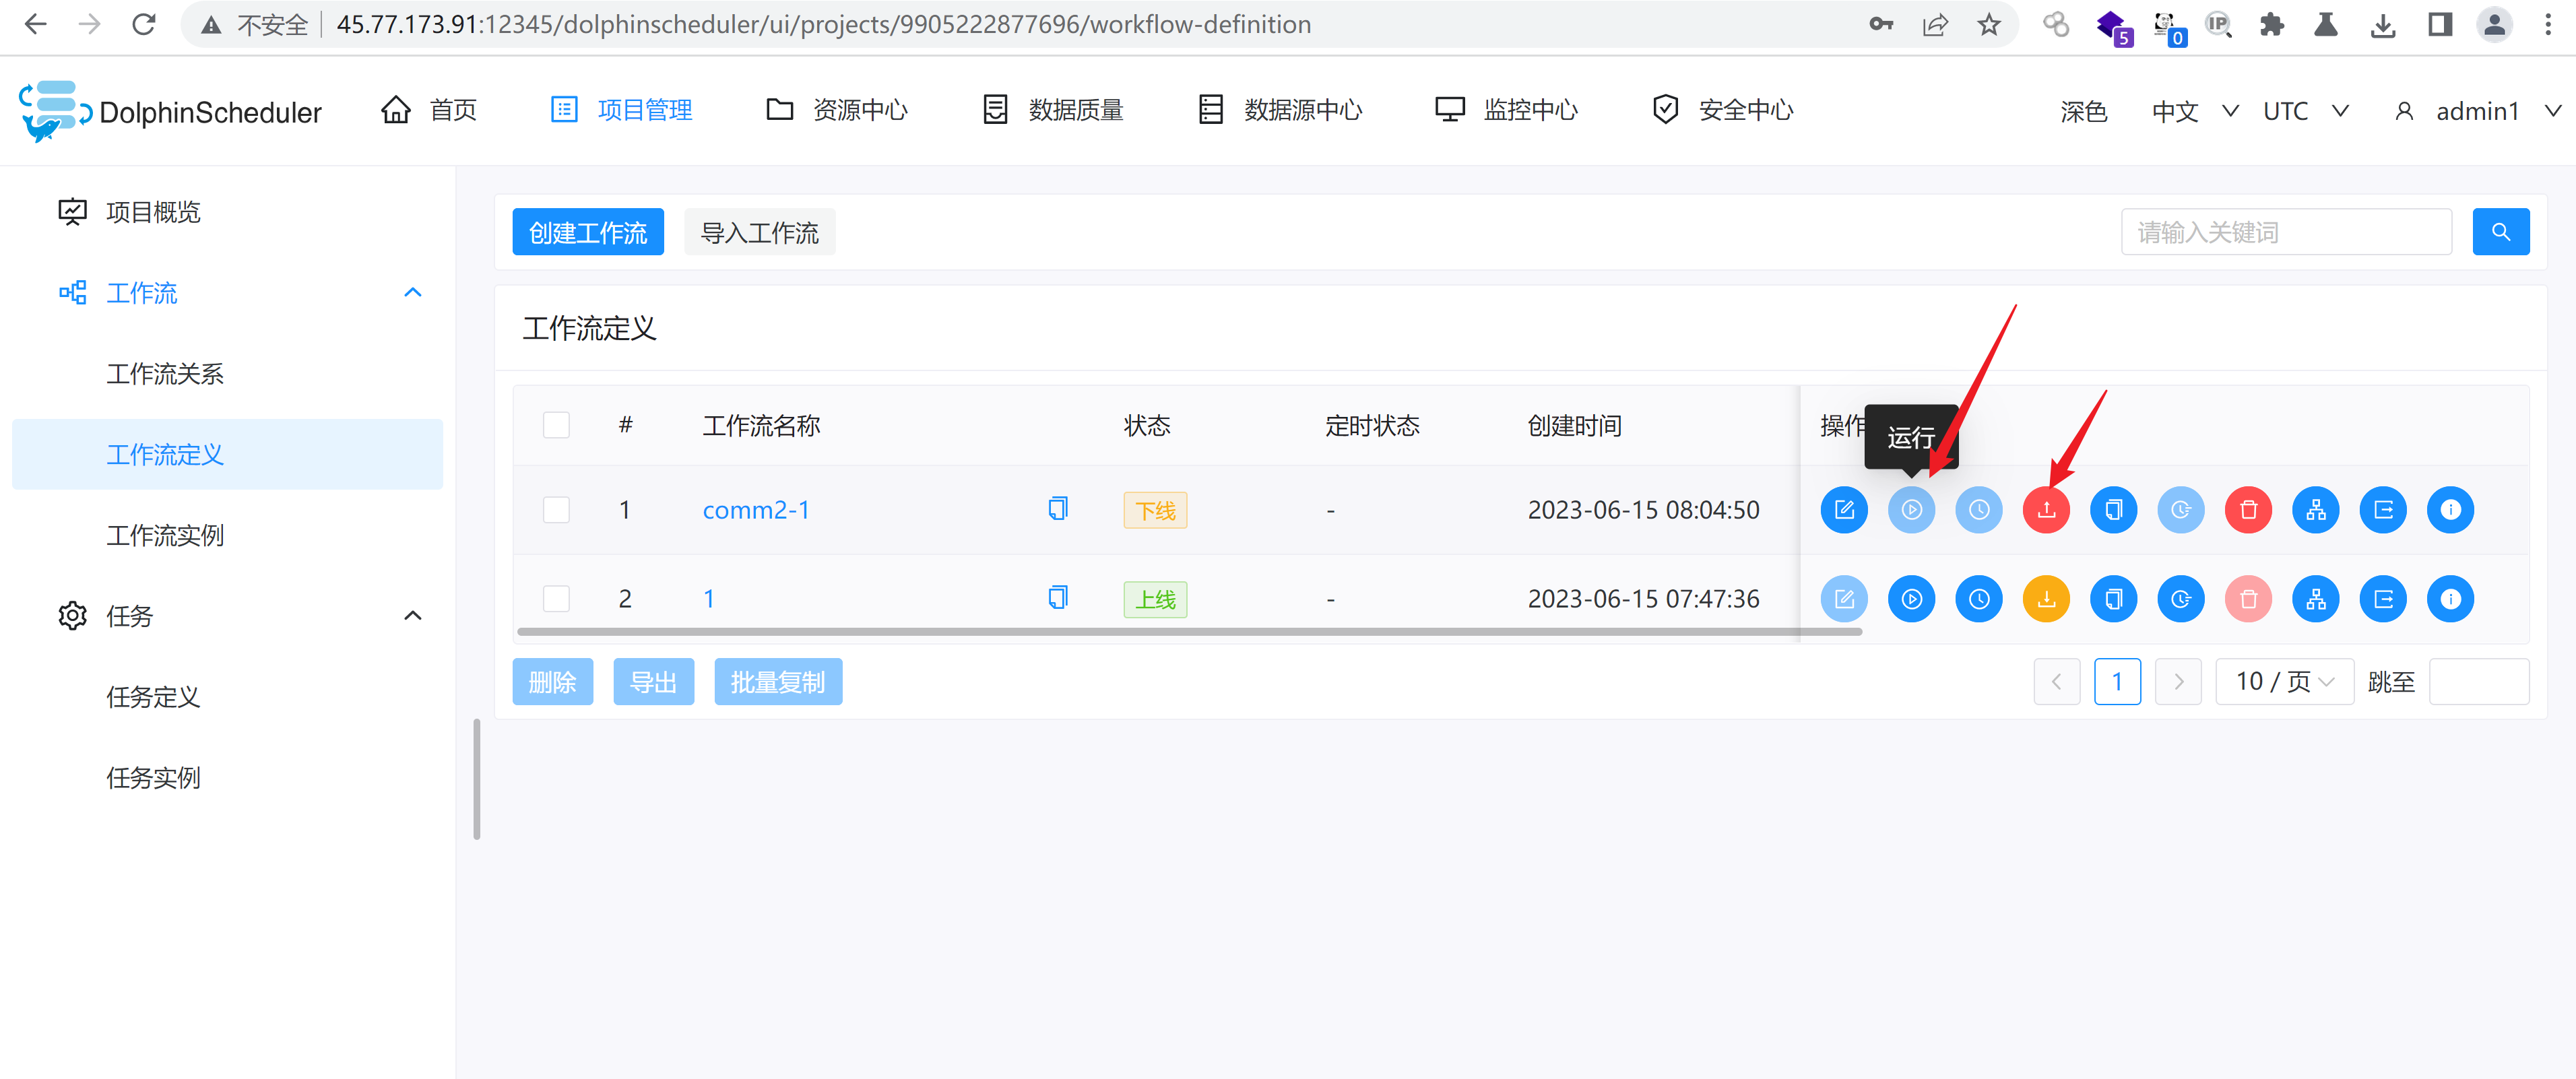Click the red online/publish icon for comm2-1
2576x1079 pixels.
(x=2045, y=510)
